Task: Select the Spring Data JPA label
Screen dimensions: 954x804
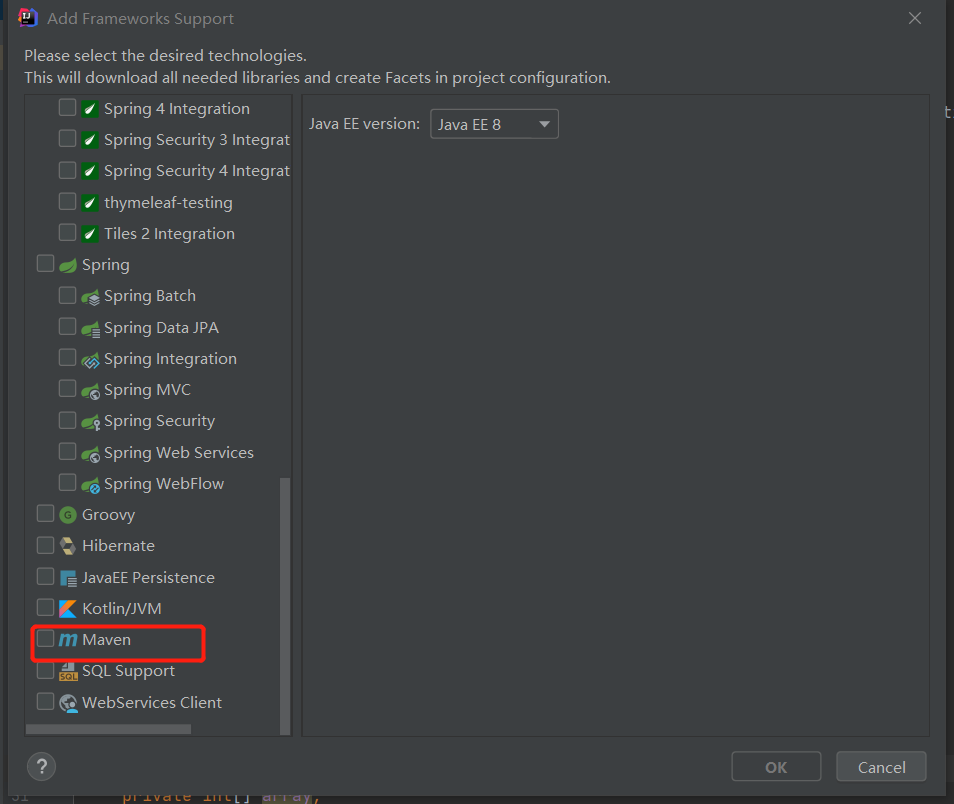Action: coord(161,328)
